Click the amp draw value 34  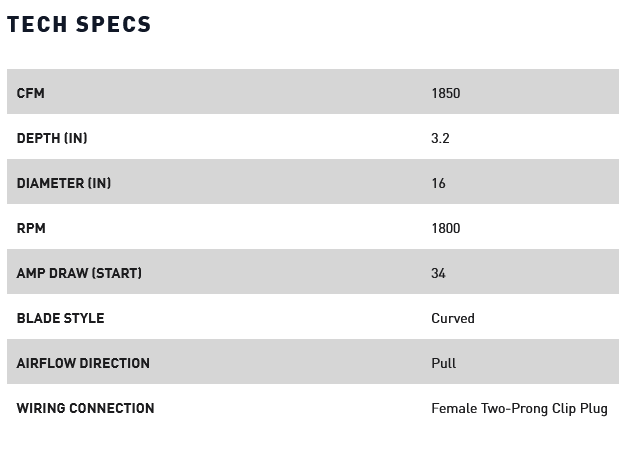click(438, 273)
